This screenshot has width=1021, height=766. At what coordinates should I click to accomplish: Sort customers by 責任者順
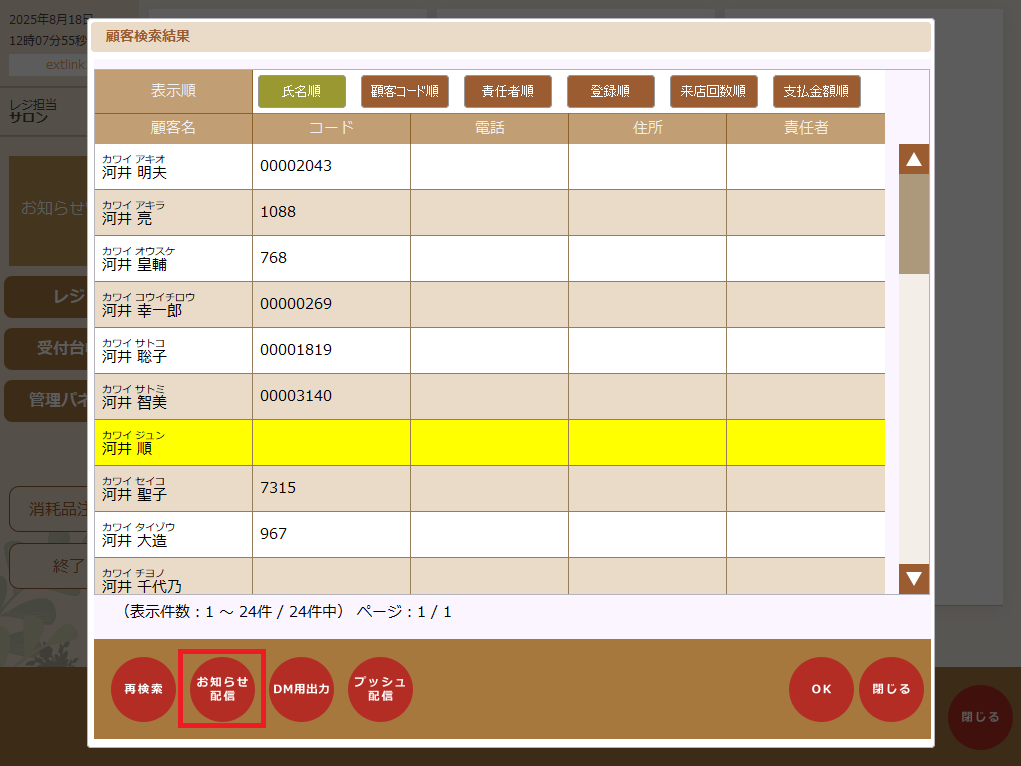click(x=507, y=91)
